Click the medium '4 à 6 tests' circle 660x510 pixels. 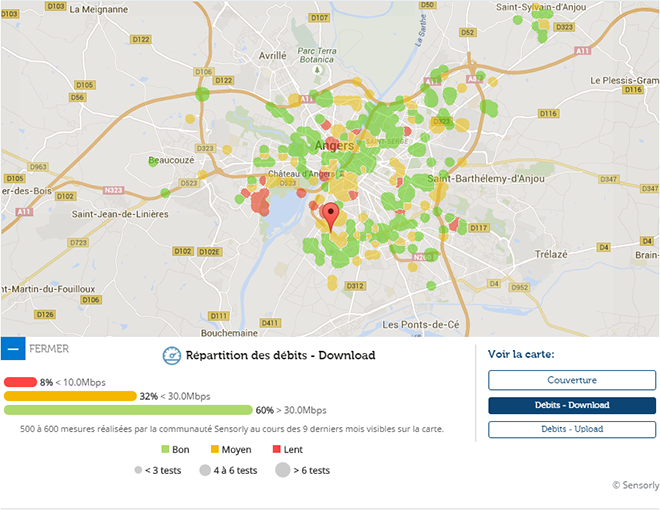(x=203, y=470)
